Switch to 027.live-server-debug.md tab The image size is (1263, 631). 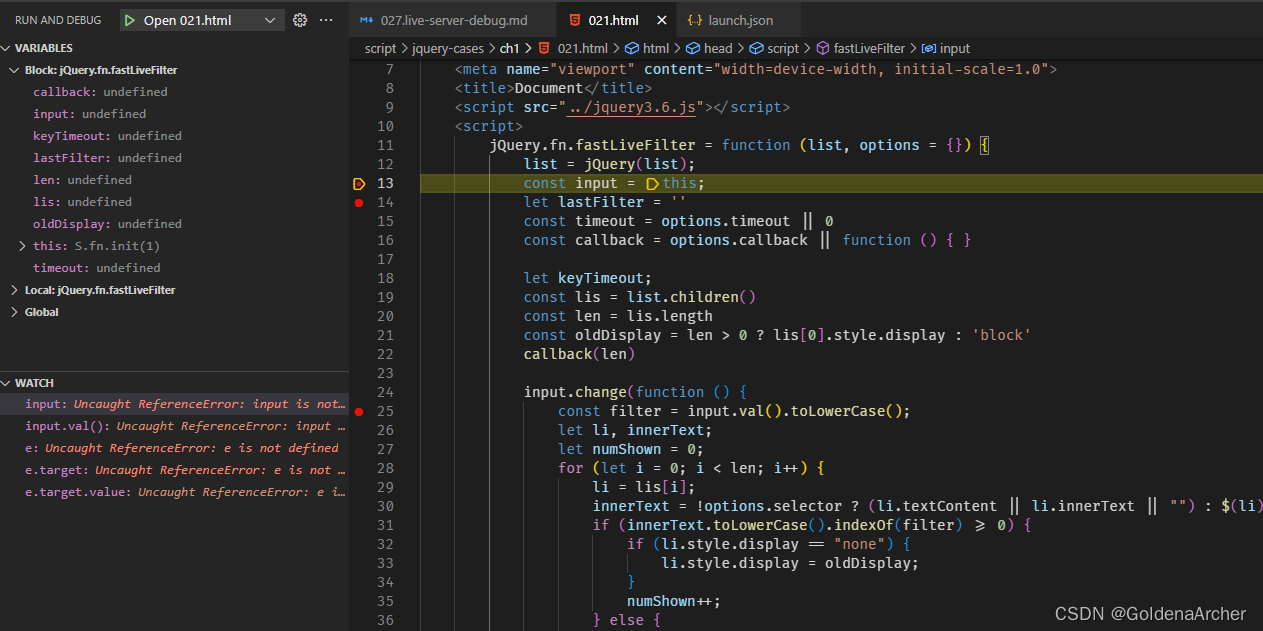pos(454,20)
